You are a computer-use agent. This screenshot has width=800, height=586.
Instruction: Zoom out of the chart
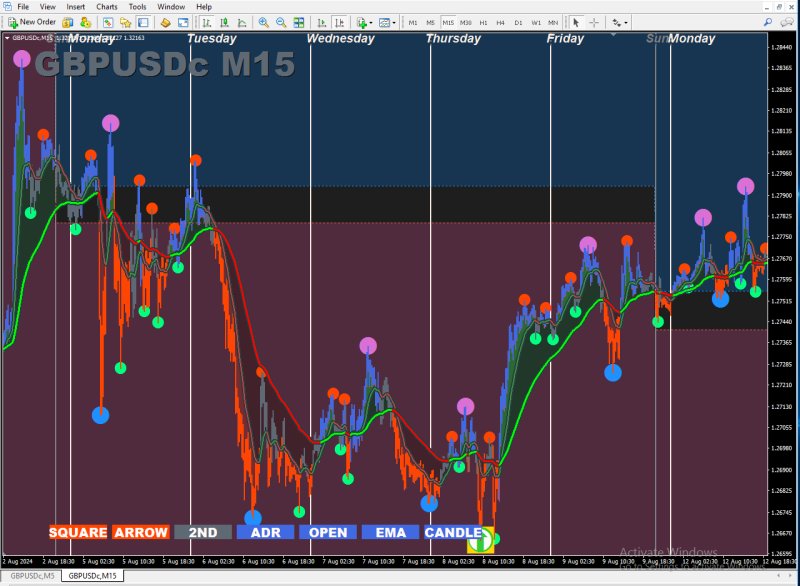click(281, 22)
